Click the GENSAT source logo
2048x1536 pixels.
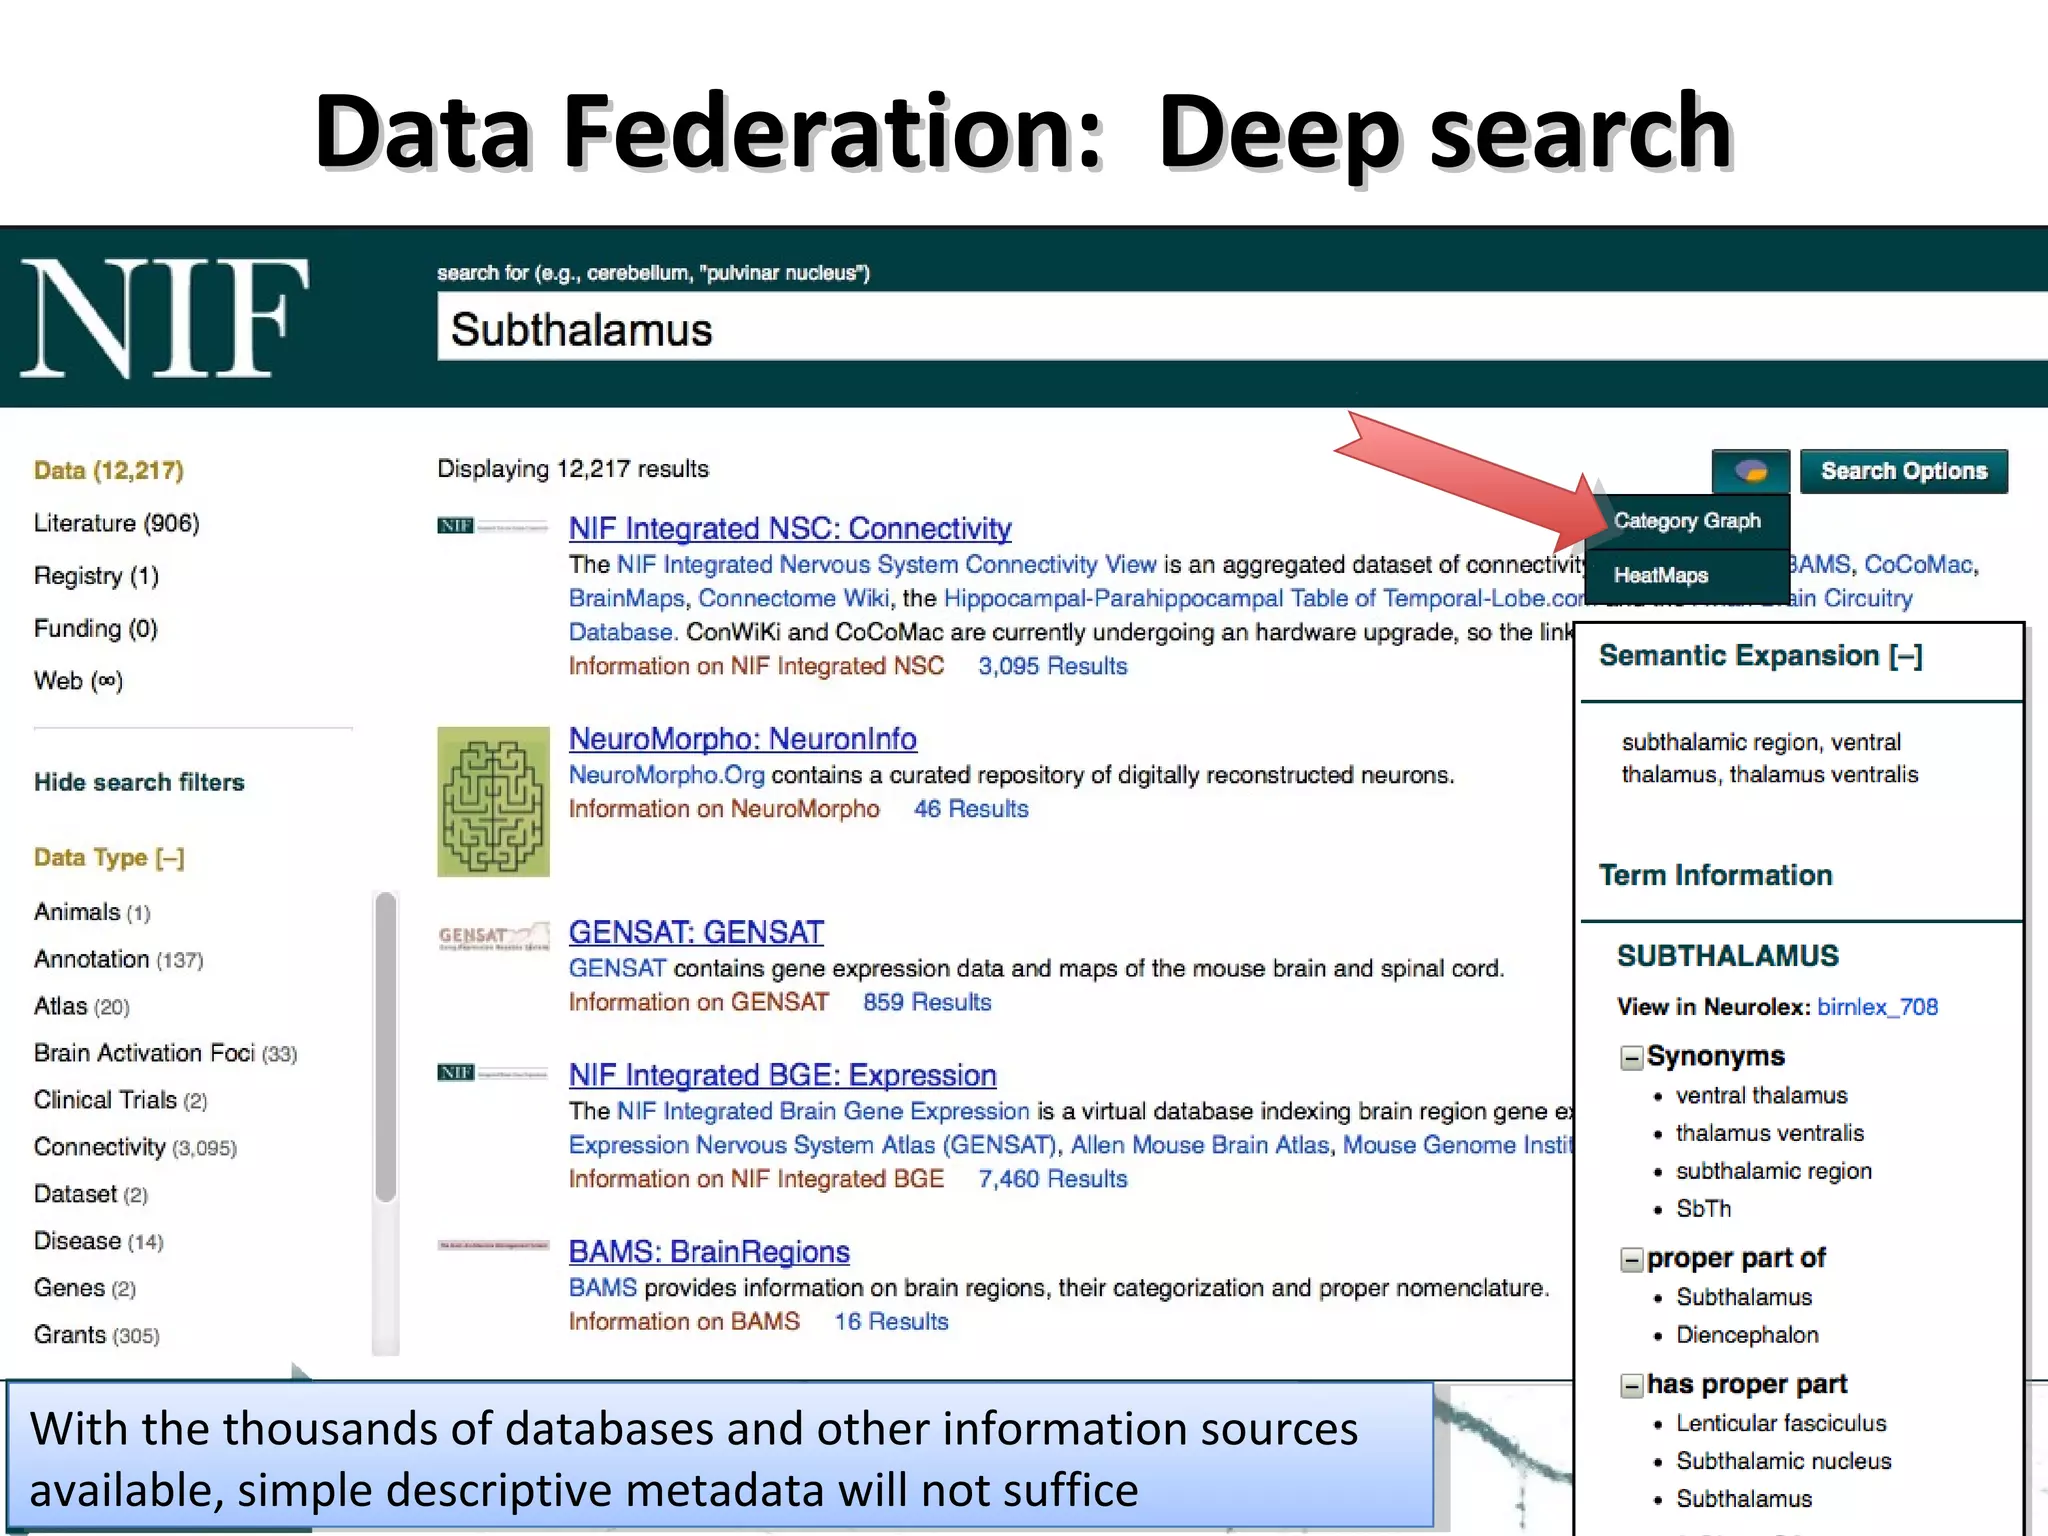pos(493,937)
